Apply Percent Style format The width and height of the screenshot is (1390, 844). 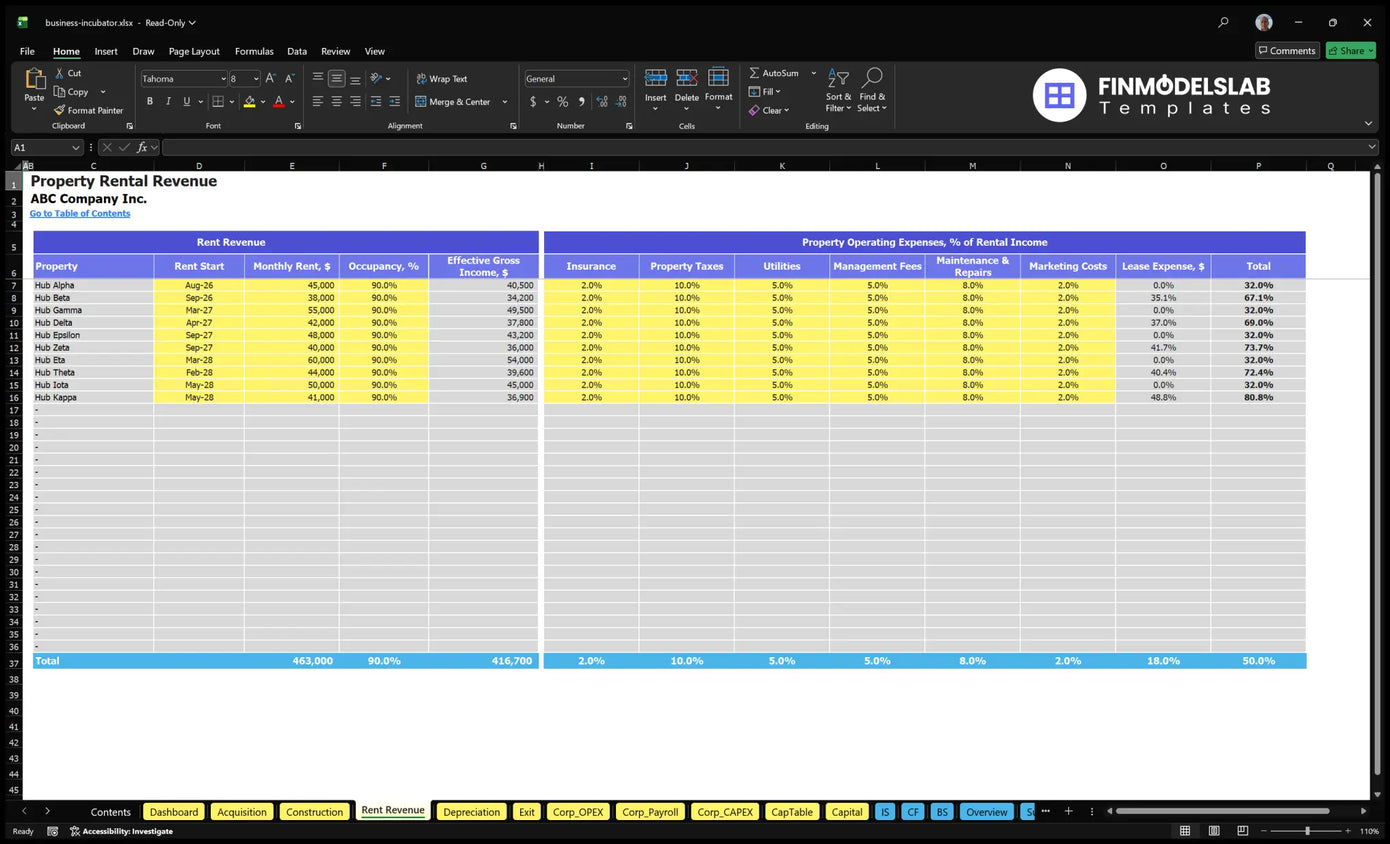click(562, 101)
